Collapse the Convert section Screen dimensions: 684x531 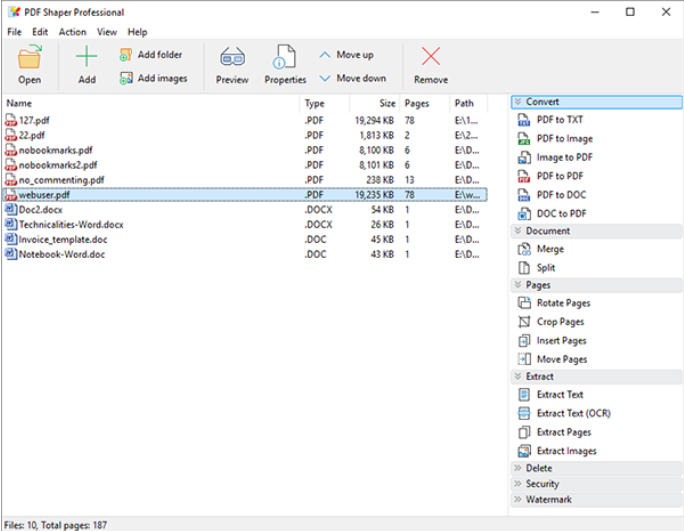(542, 102)
